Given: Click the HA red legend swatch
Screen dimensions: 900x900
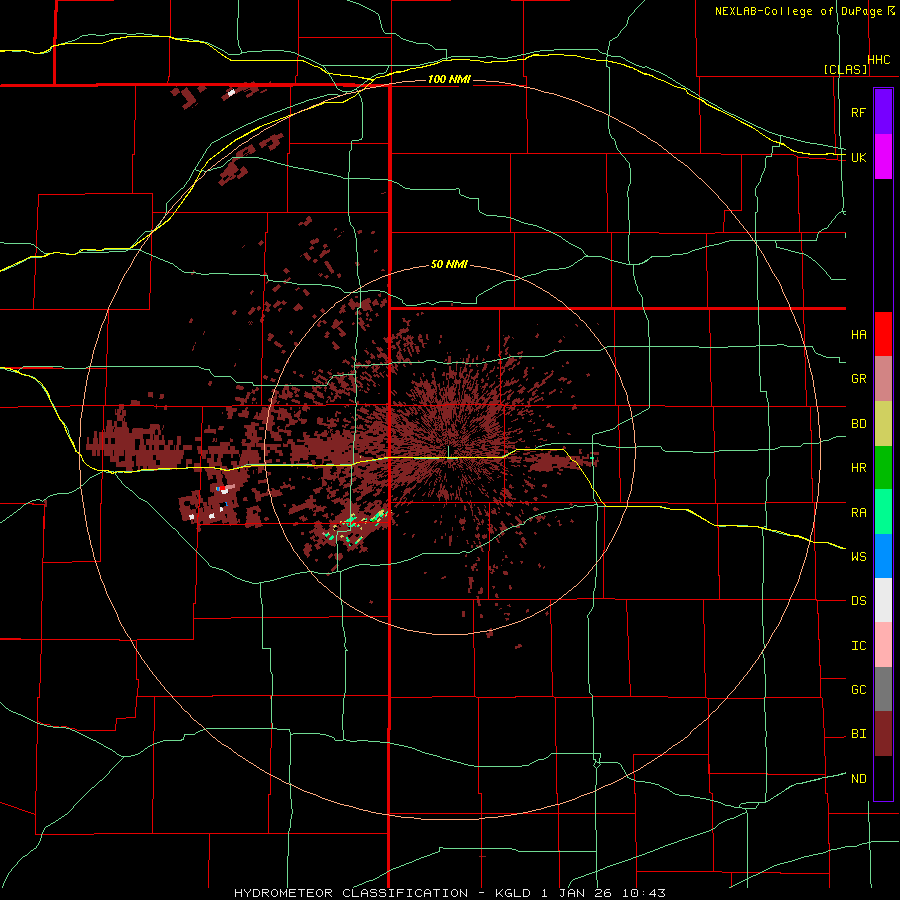Looking at the screenshot, I should pyautogui.click(x=883, y=334).
